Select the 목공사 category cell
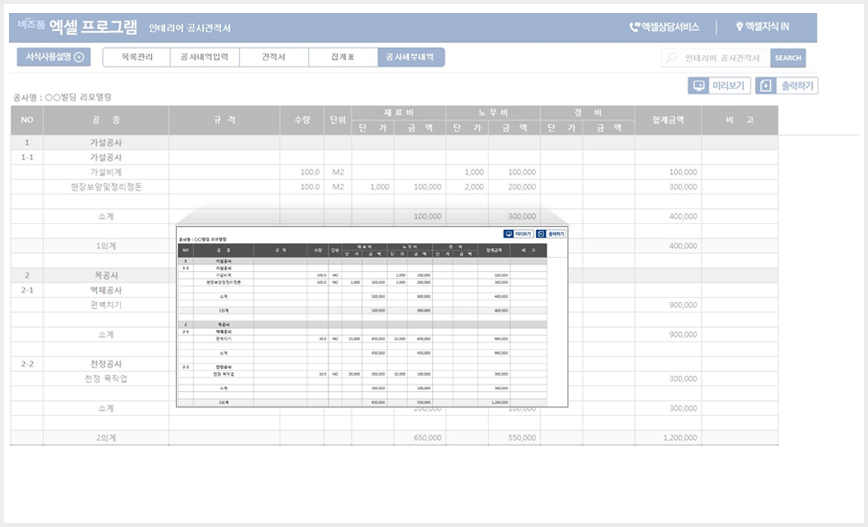 click(106, 275)
